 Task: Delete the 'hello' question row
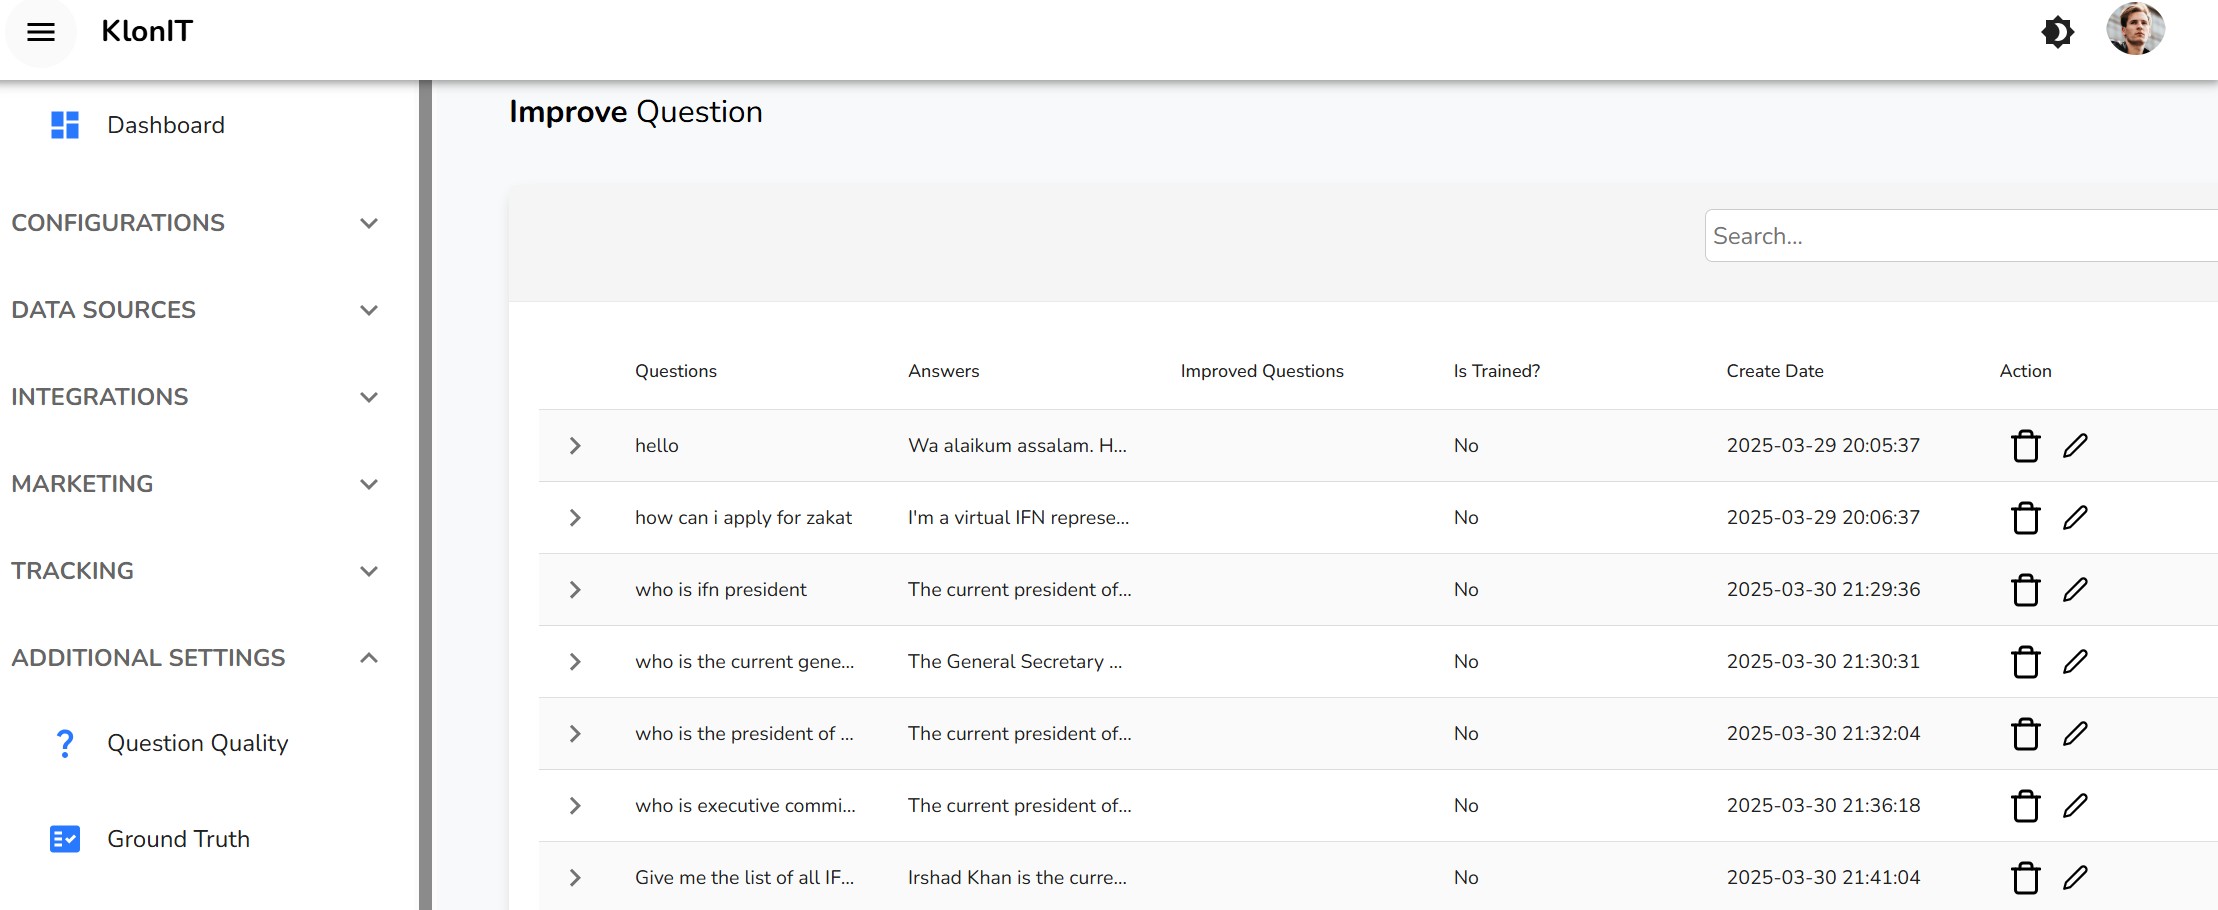click(x=2025, y=446)
